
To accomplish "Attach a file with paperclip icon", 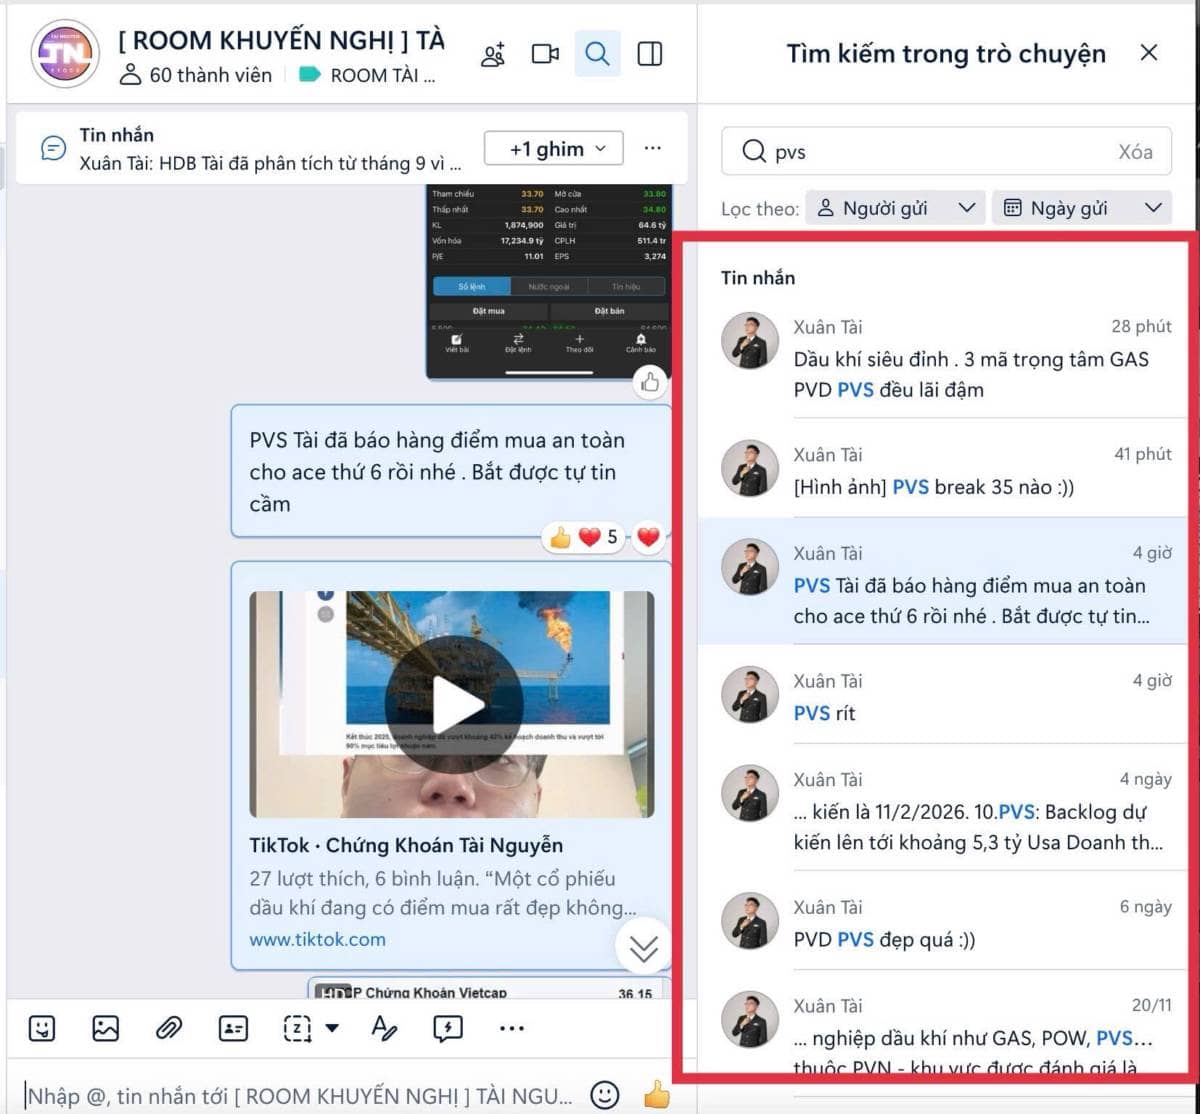I will (x=169, y=1028).
